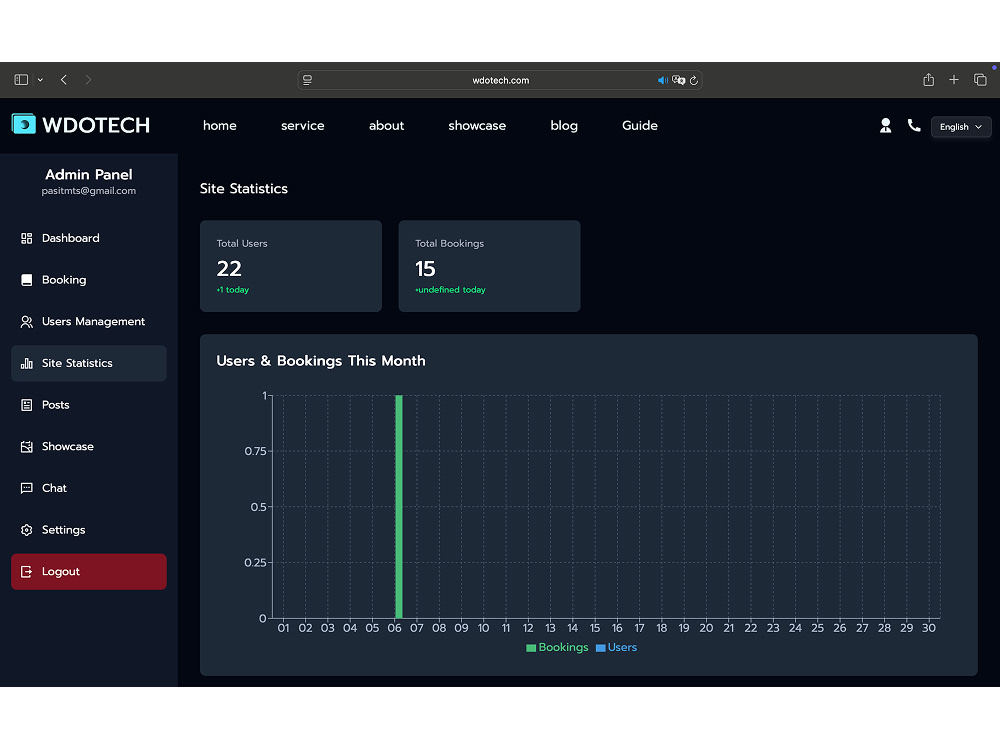1000x750 pixels.
Task: Expand the Safari sidebar dropdown chevron
Action: click(x=40, y=80)
